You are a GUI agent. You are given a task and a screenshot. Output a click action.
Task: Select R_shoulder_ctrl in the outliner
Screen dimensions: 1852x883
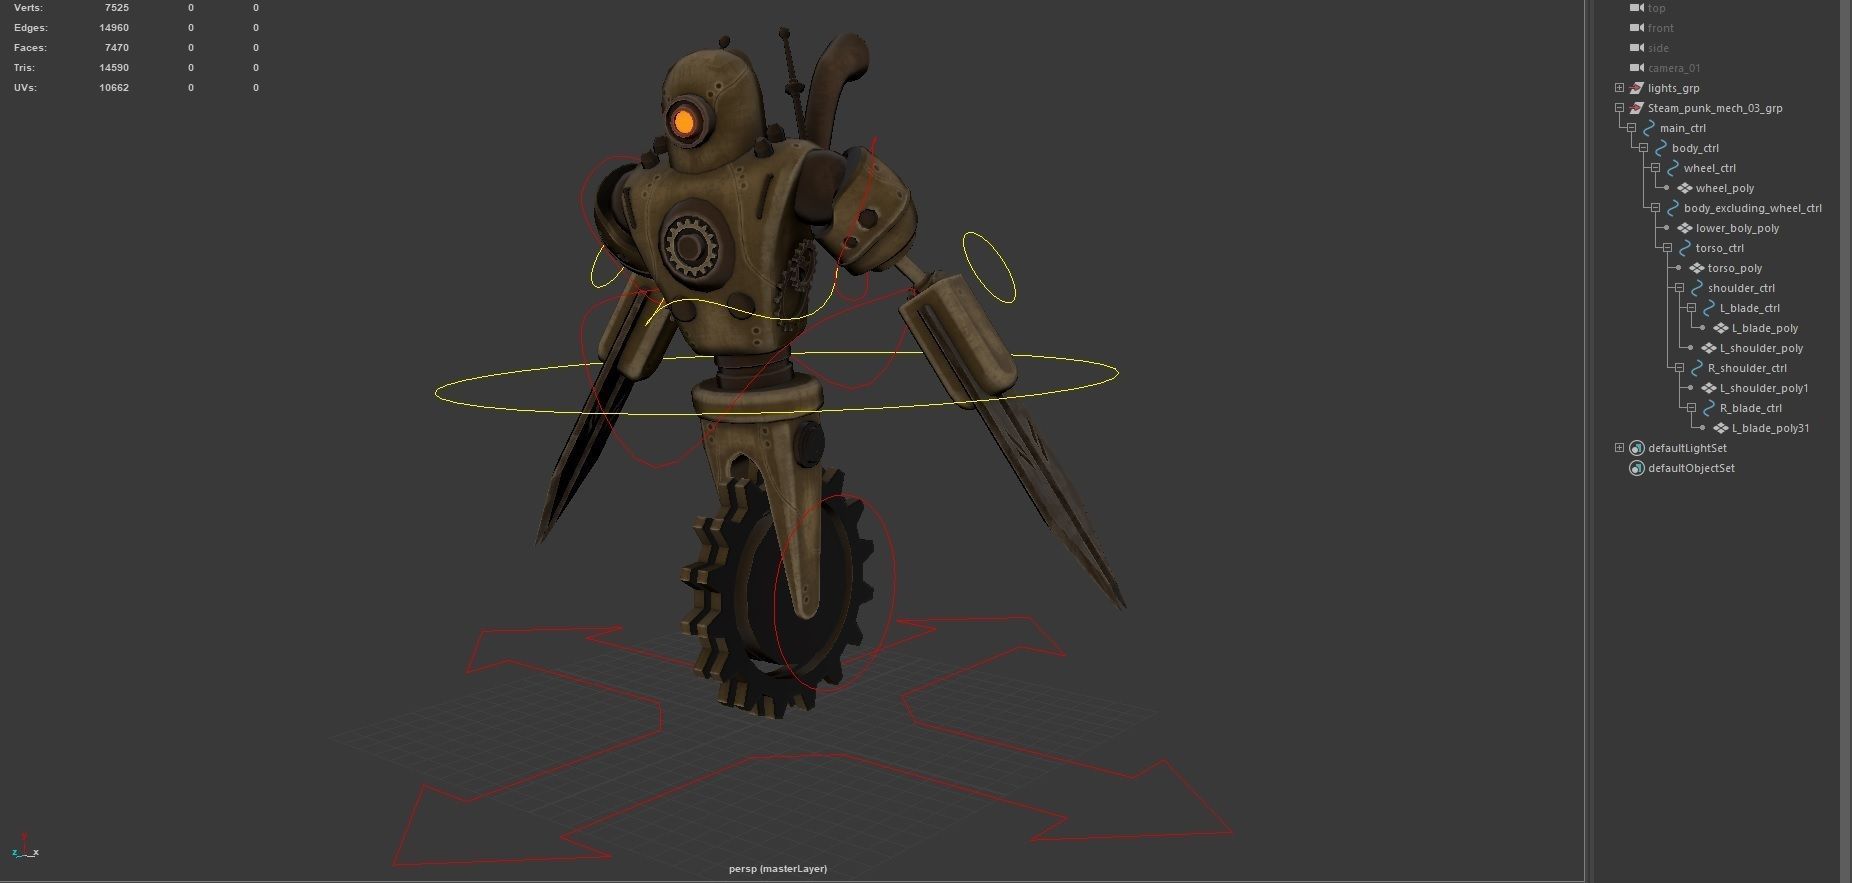pyautogui.click(x=1747, y=368)
